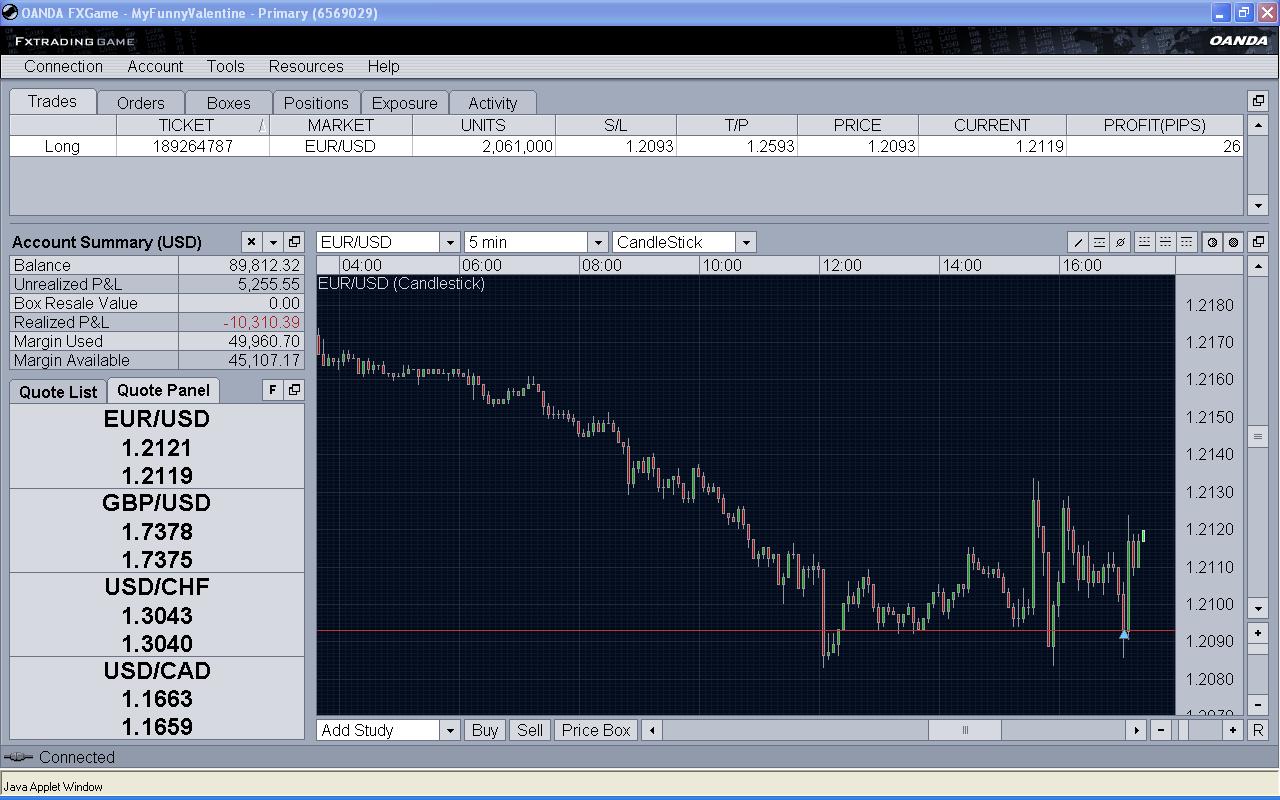The width and height of the screenshot is (1280, 800).
Task: Detach the Trades table panel
Action: 1258,101
